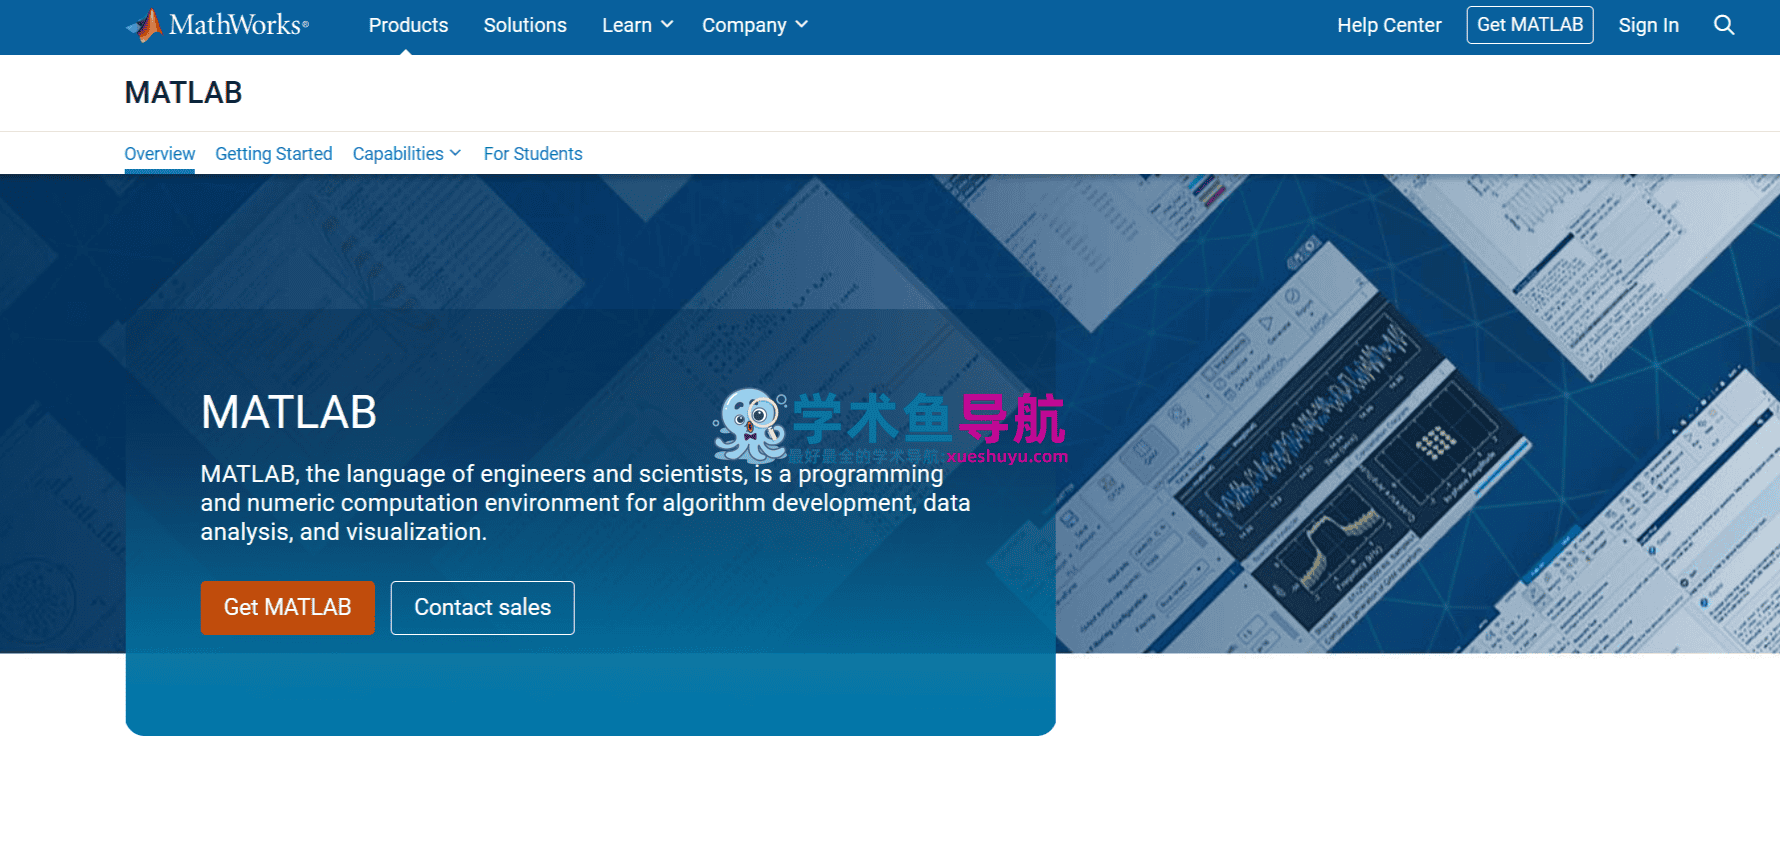
Task: Go to Help Center
Action: 1389,25
